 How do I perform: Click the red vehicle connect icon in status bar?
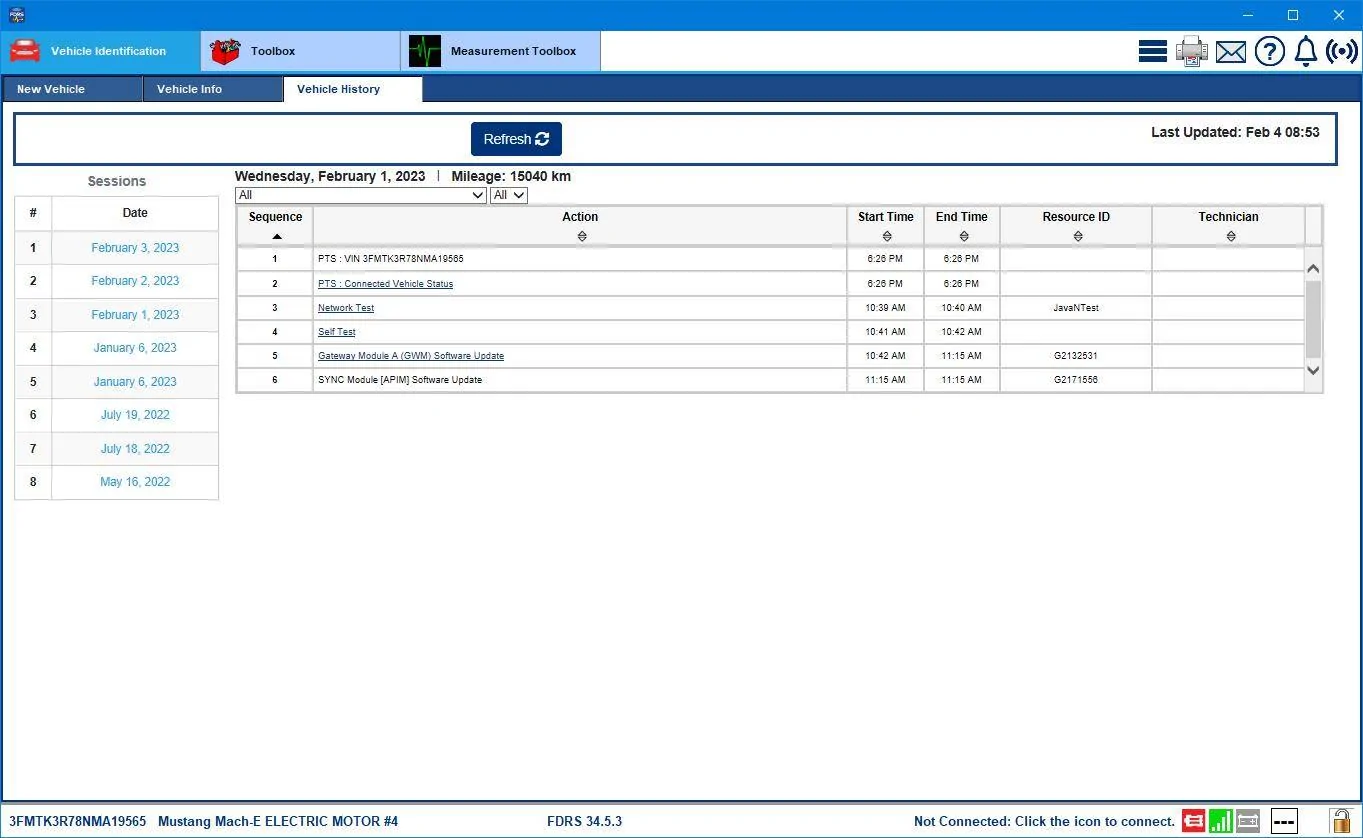[x=1193, y=821]
